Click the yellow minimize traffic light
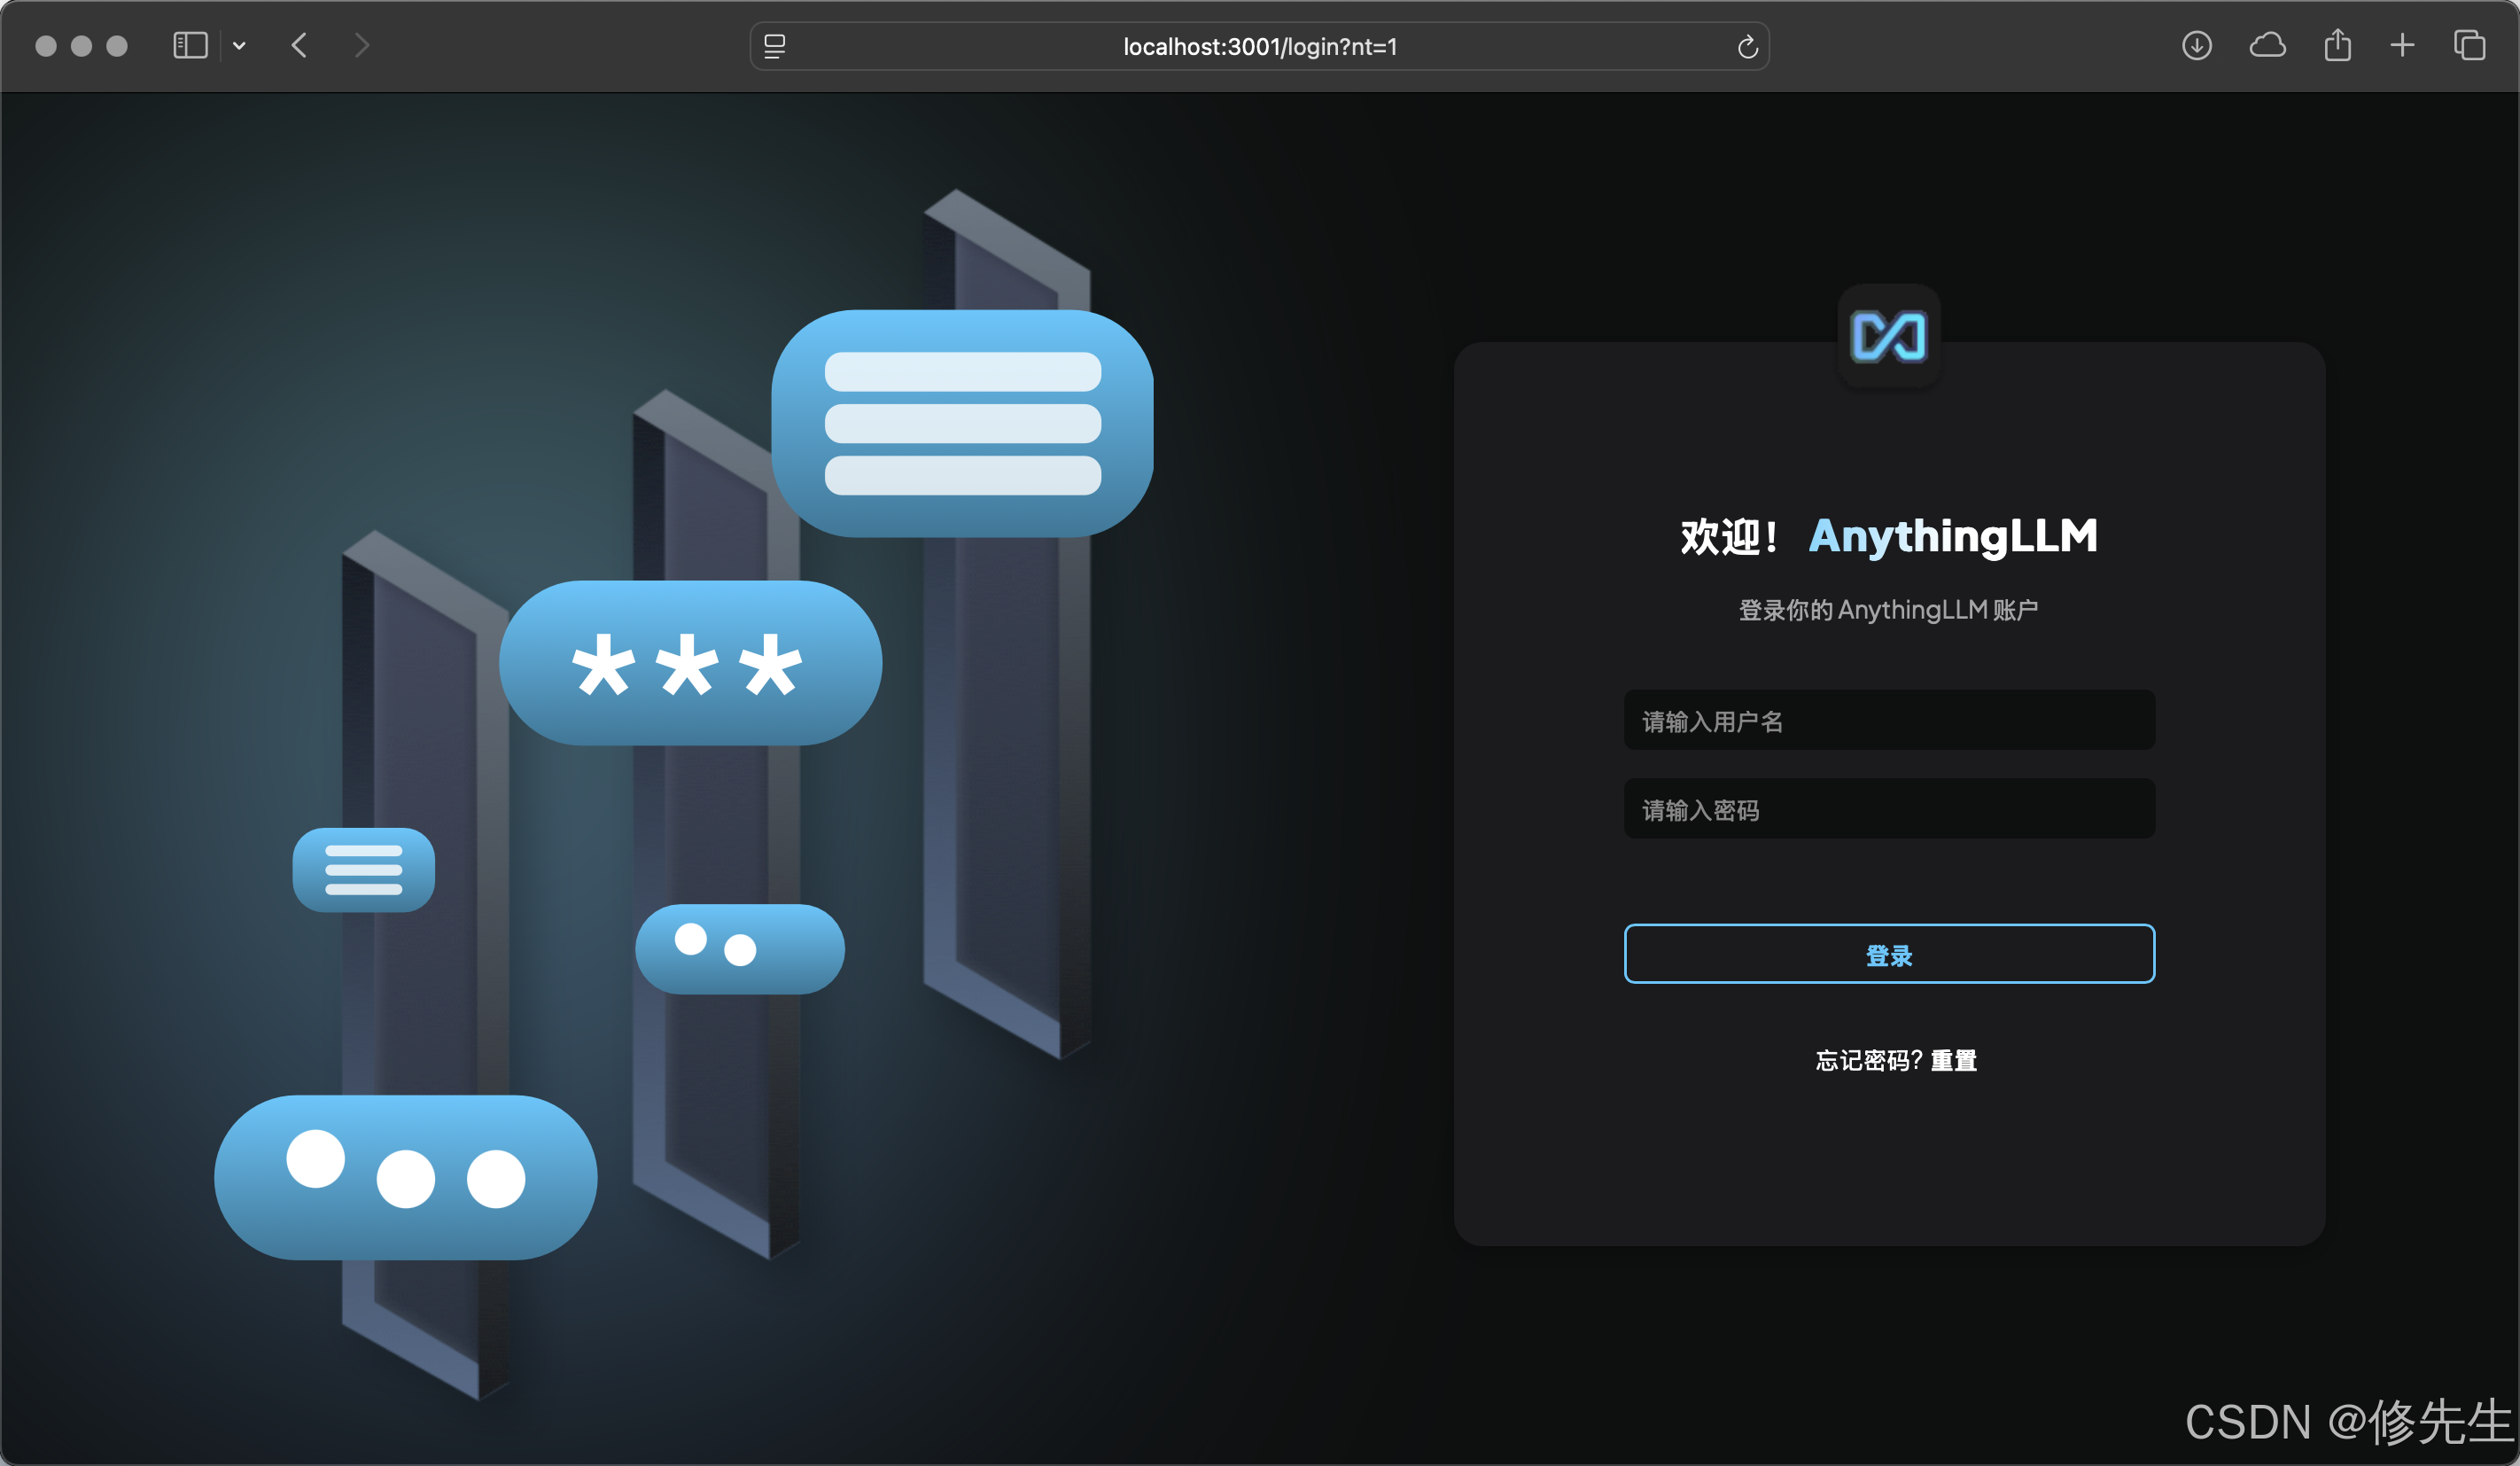Image resolution: width=2520 pixels, height=1466 pixels. coord(81,46)
